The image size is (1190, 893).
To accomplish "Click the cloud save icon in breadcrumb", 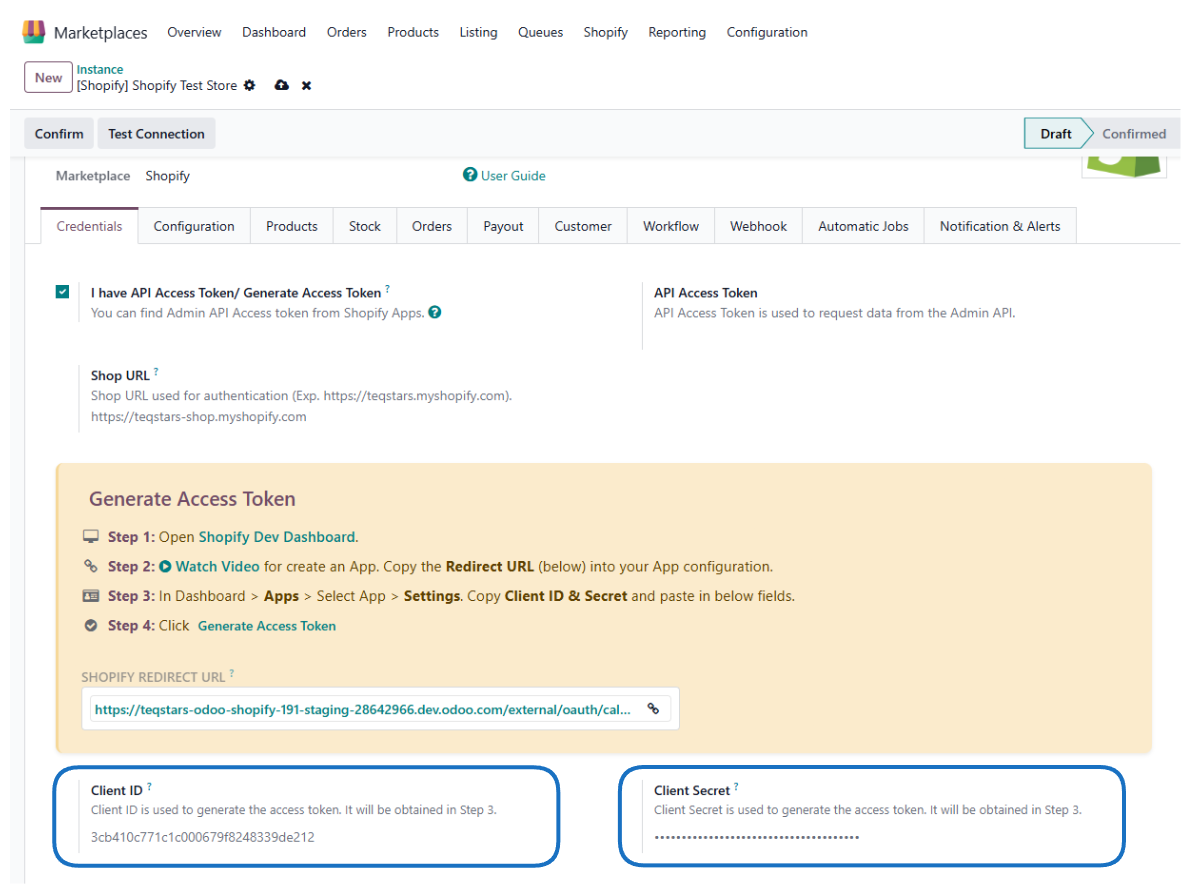I will [x=282, y=85].
